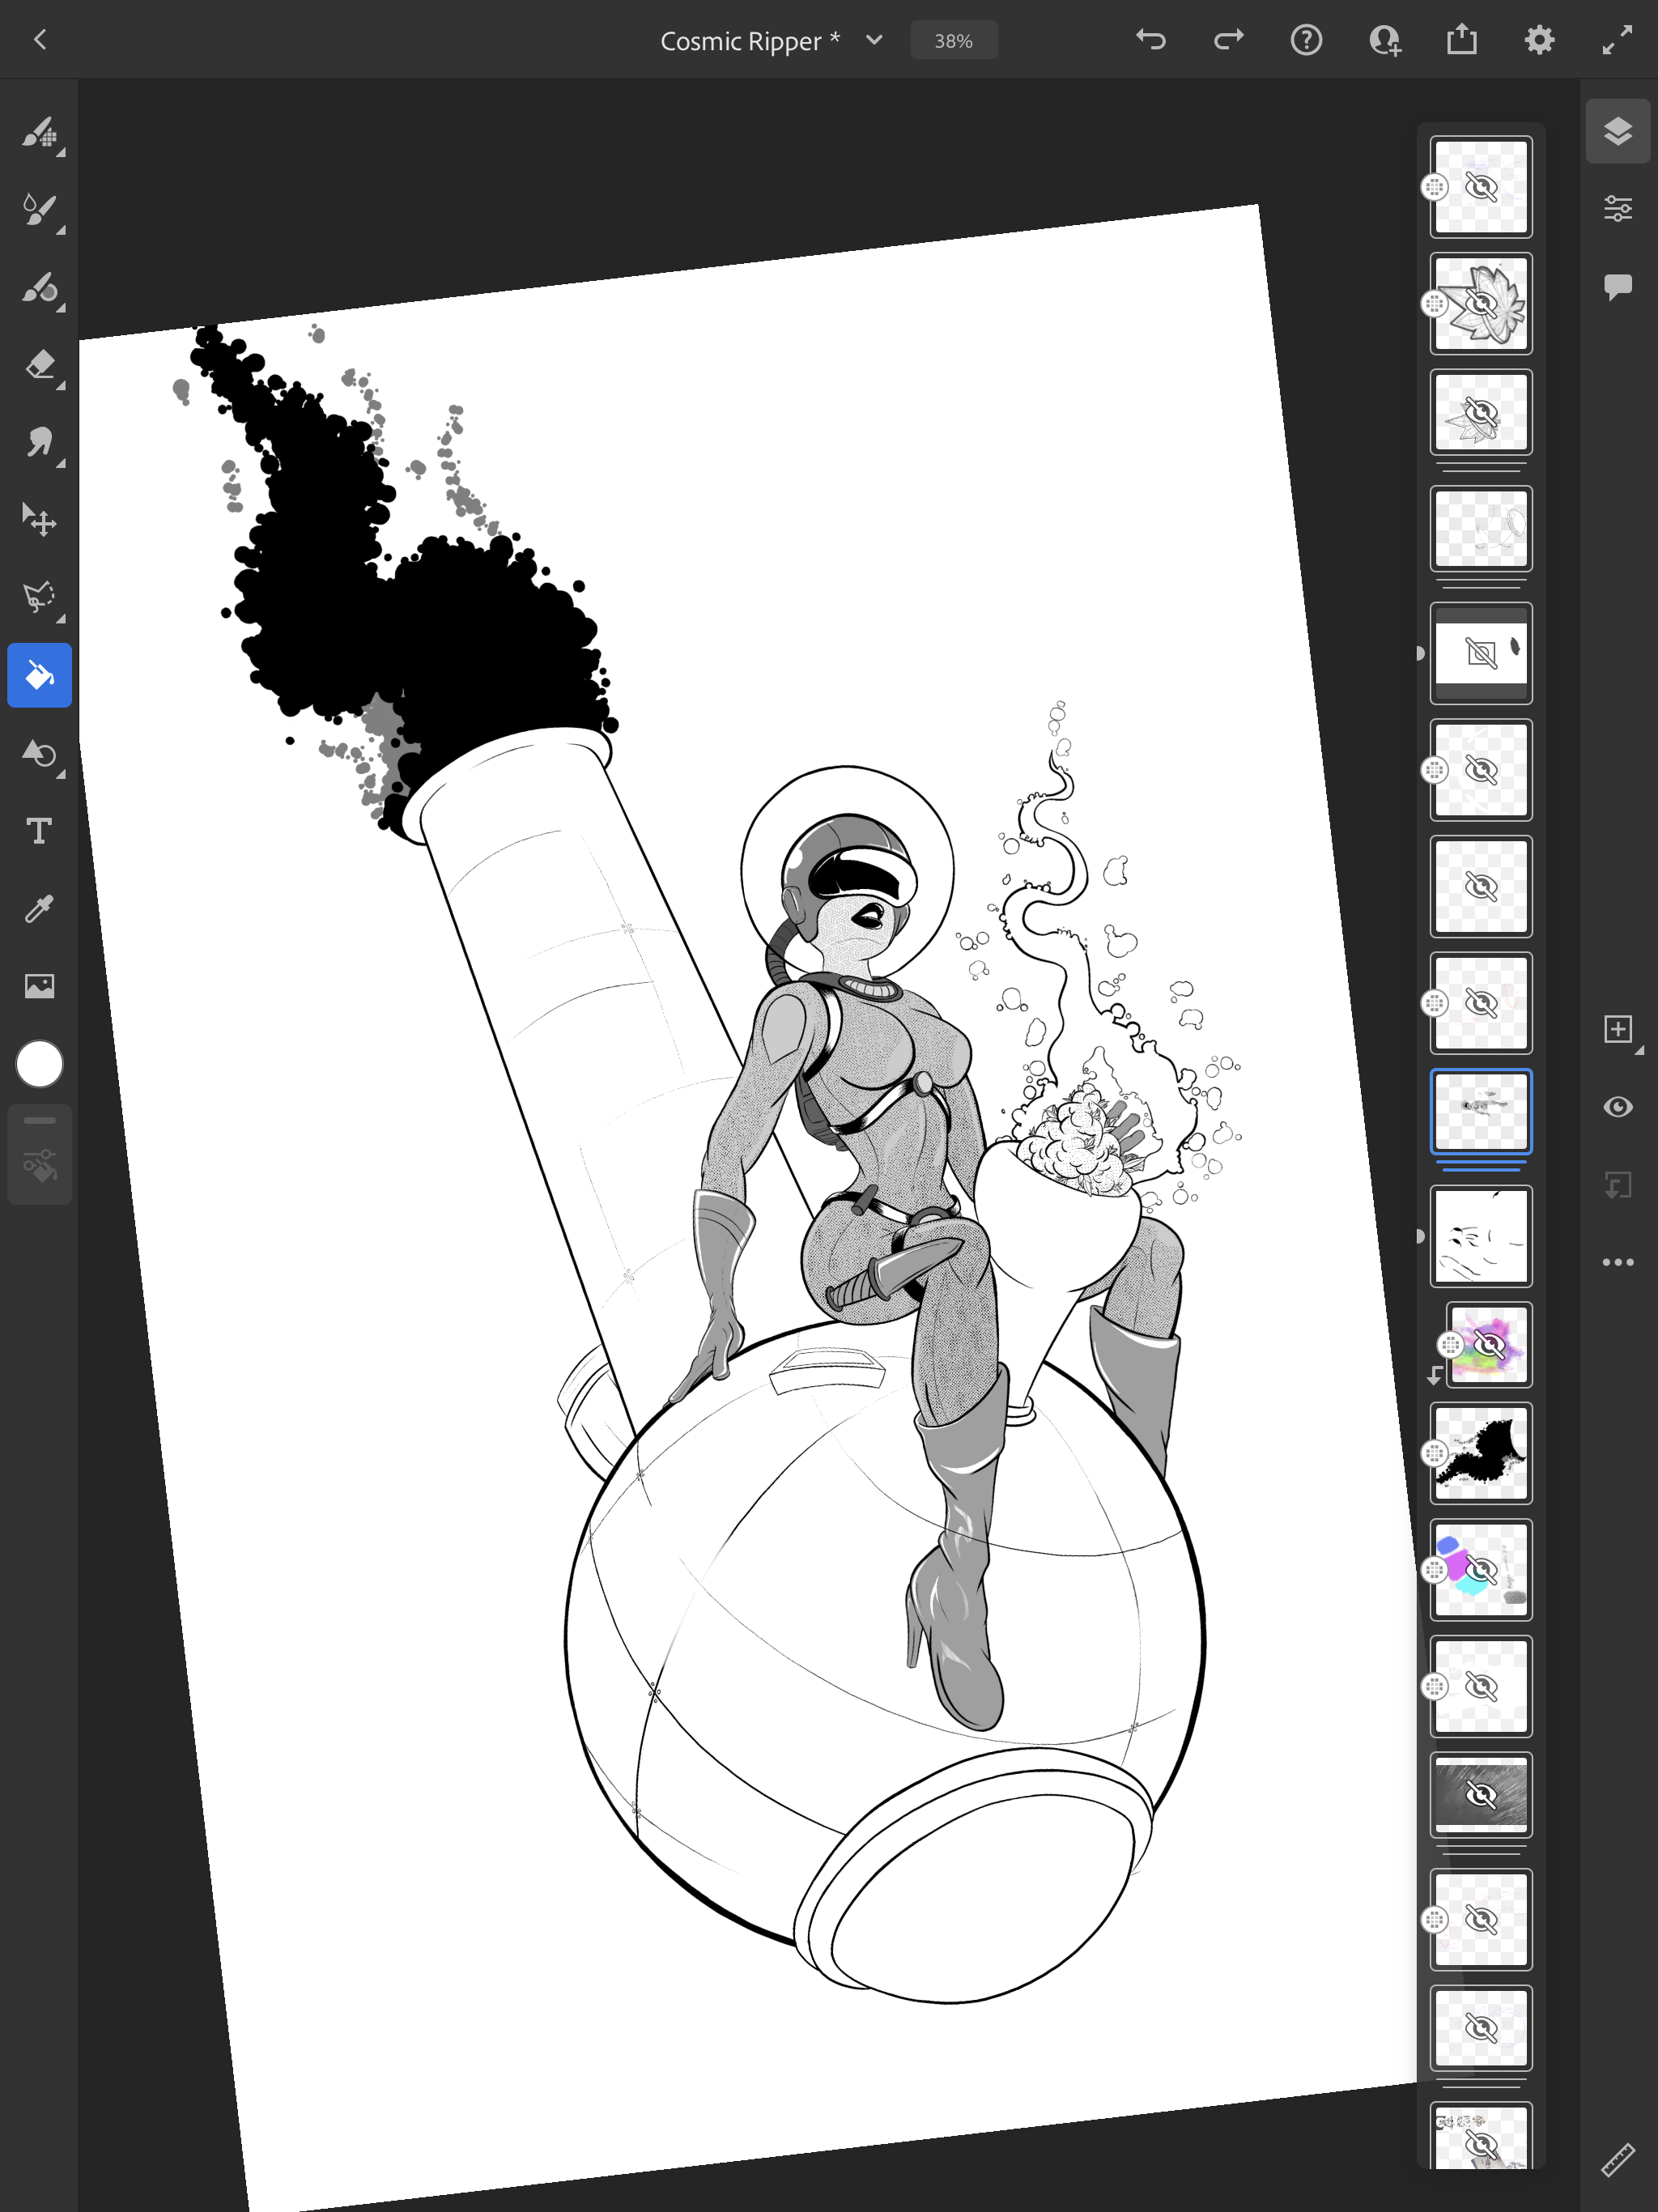Expand the black-mask layer group arrow
This screenshot has height=2212, width=1658.
(1421, 653)
